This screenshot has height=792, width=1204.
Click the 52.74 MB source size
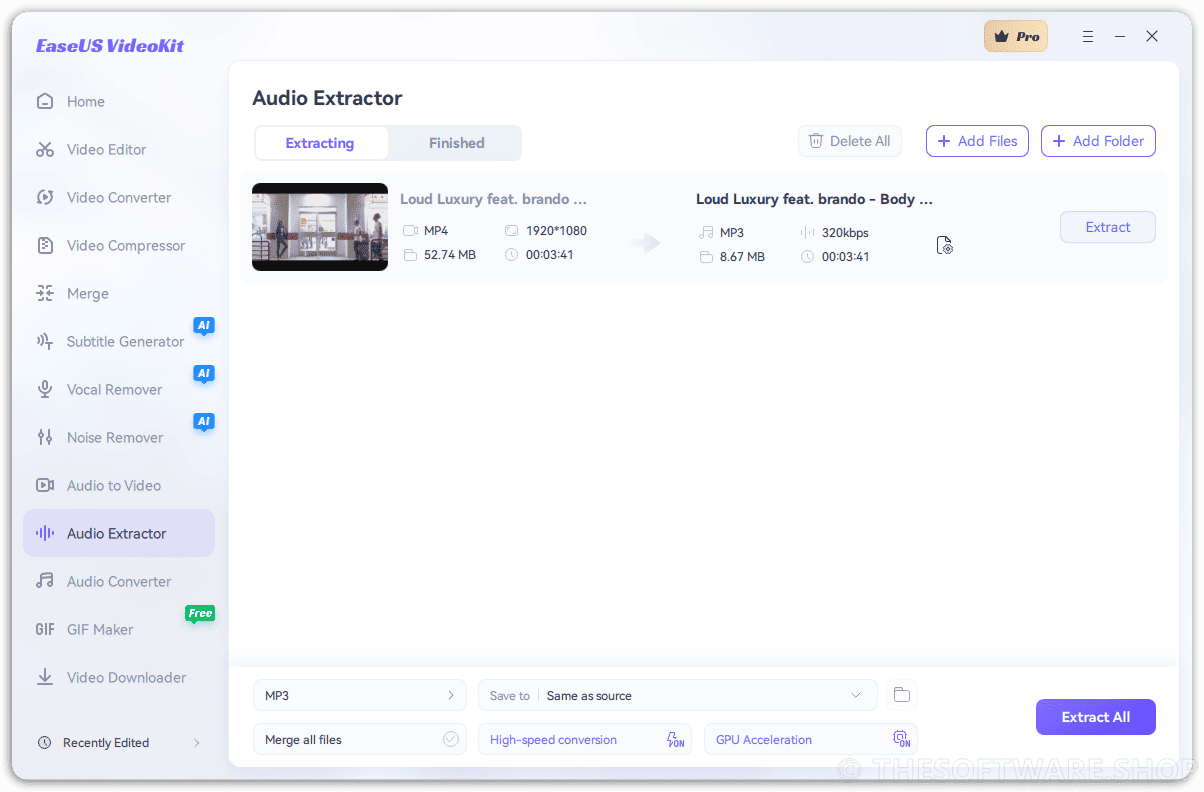point(450,255)
